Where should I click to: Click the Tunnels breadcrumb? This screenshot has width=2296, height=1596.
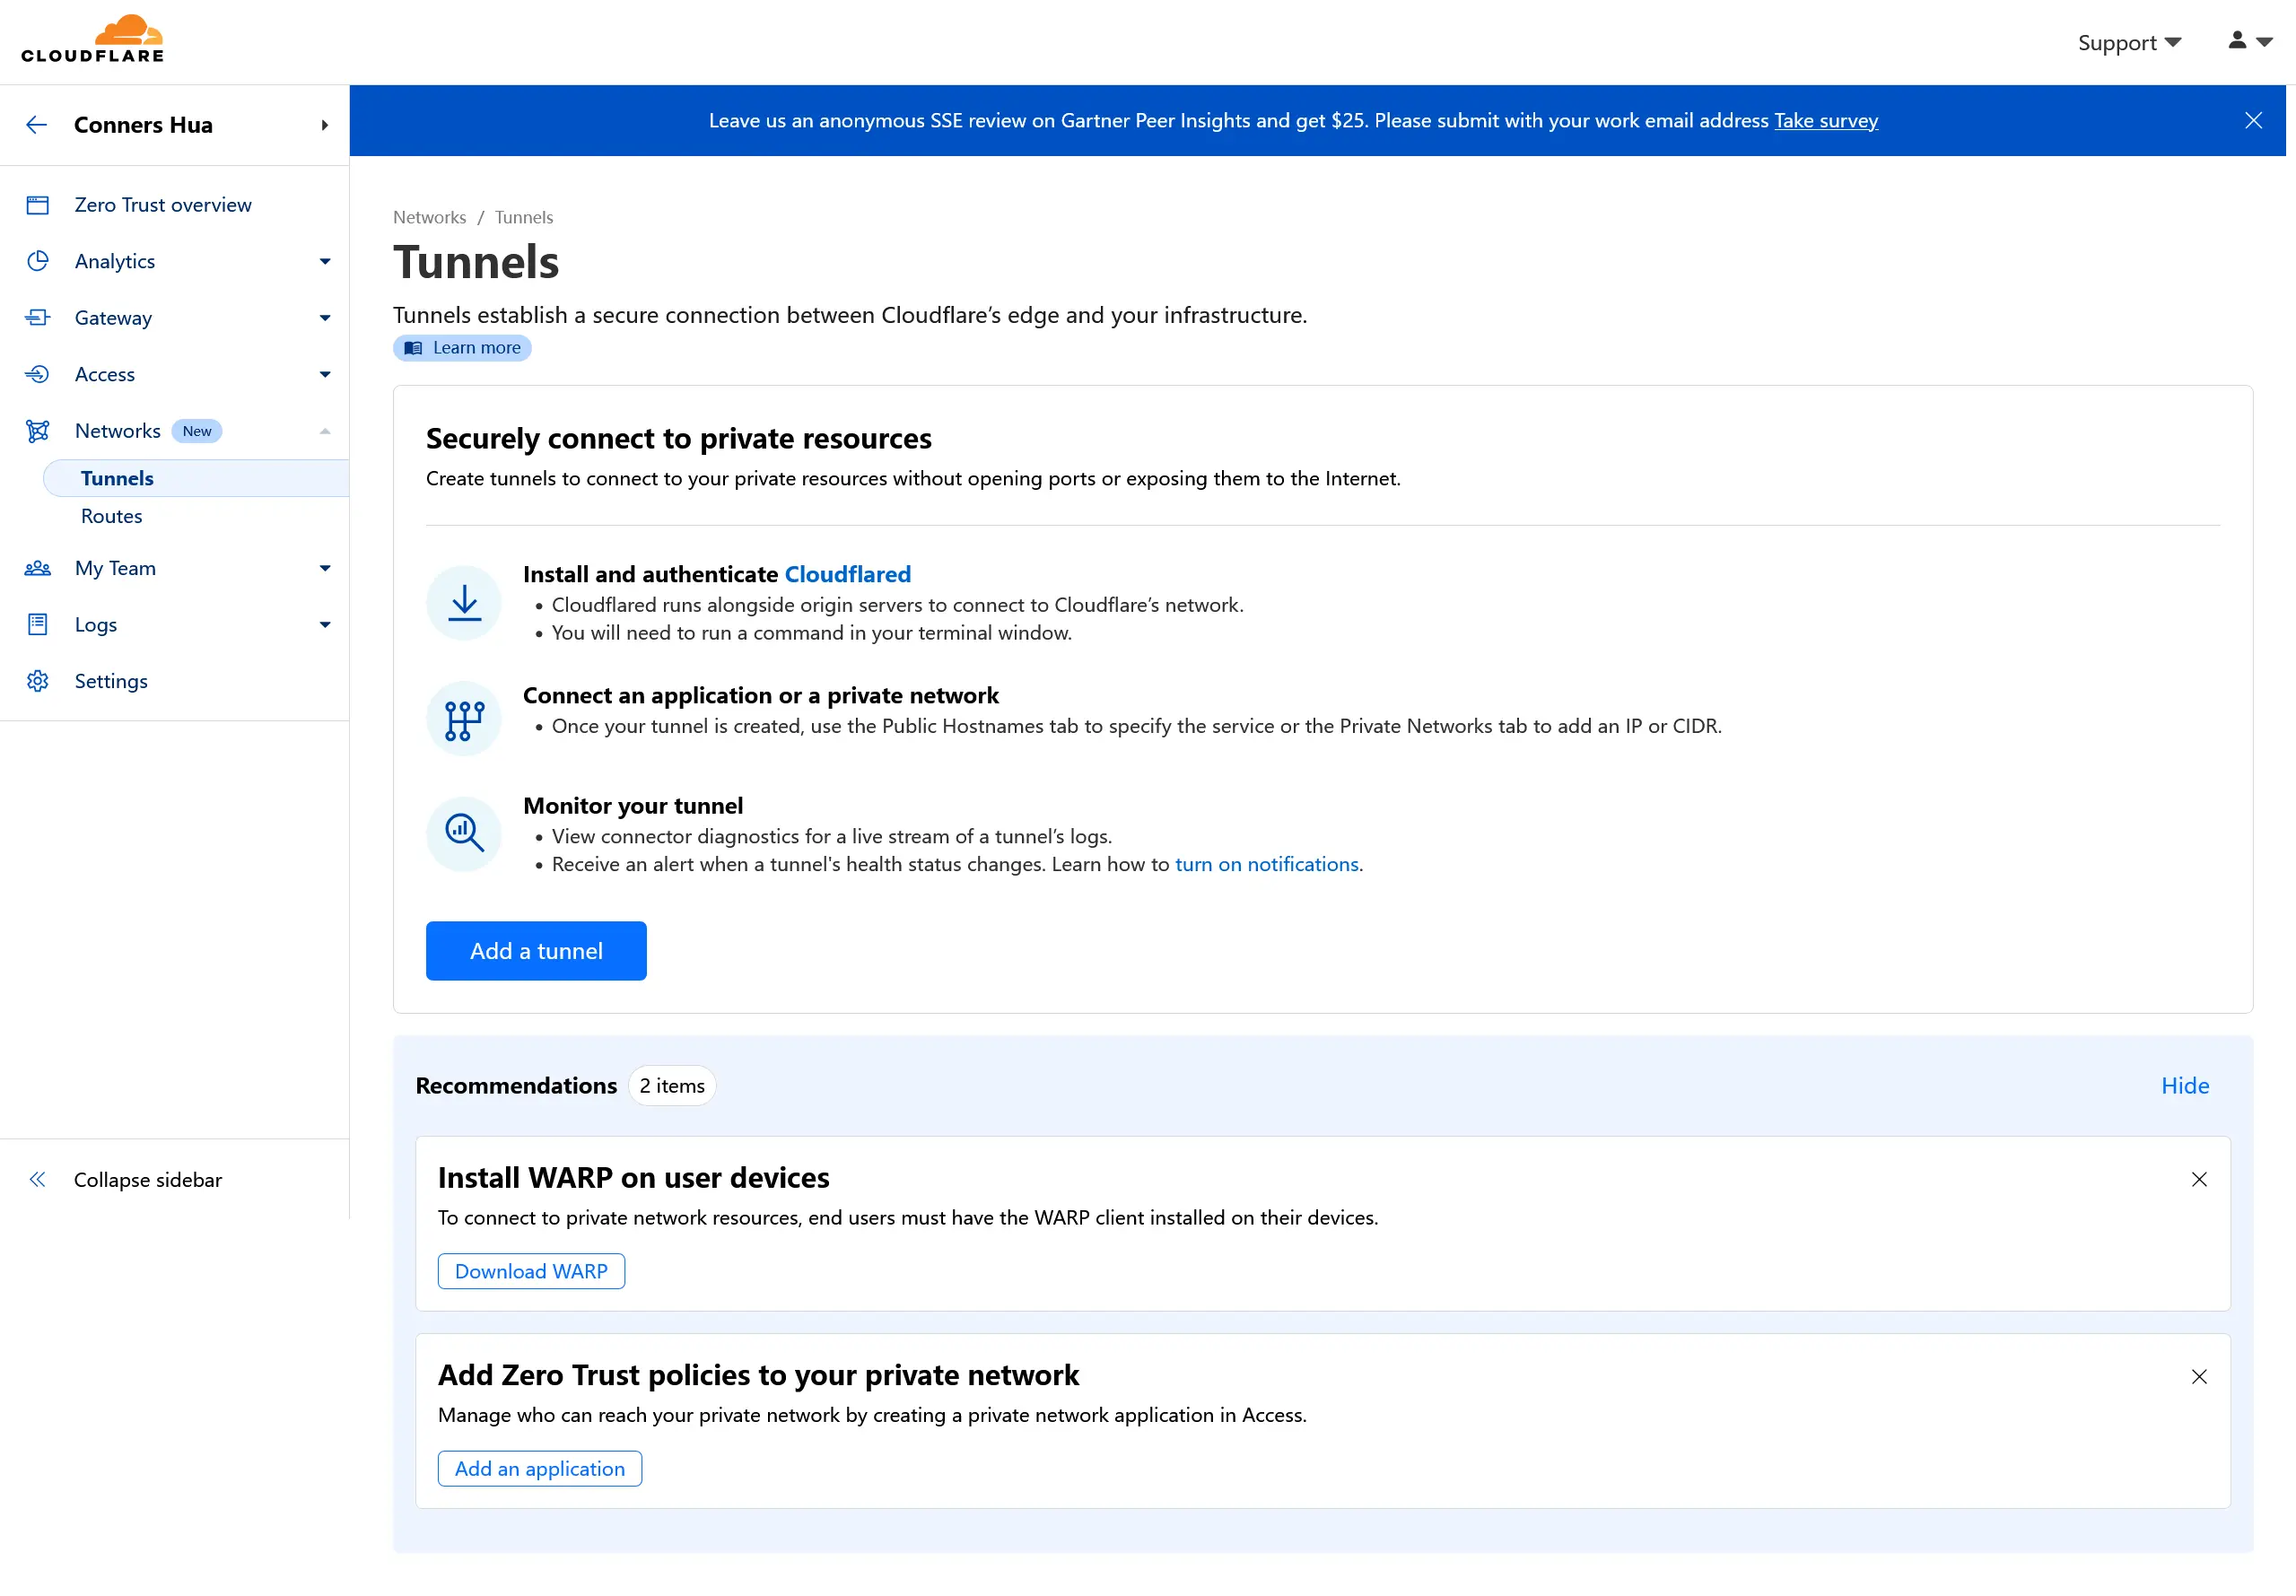[524, 217]
